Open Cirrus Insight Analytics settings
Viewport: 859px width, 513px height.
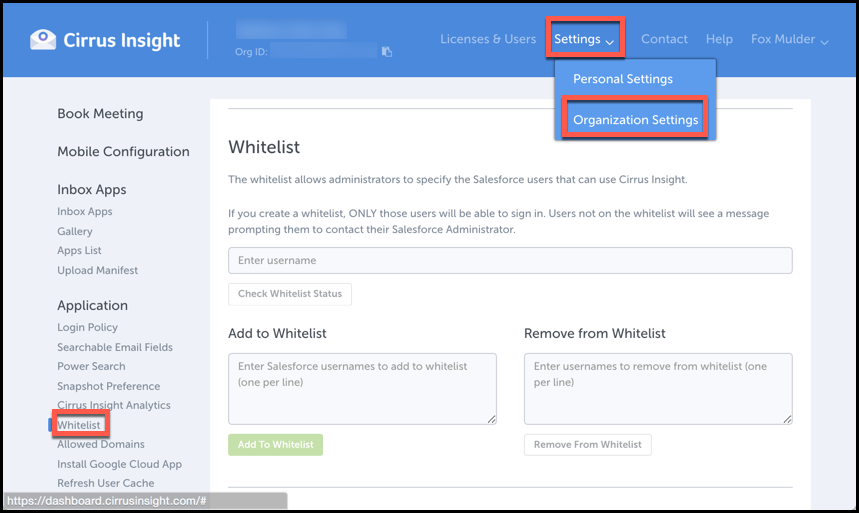(x=113, y=405)
